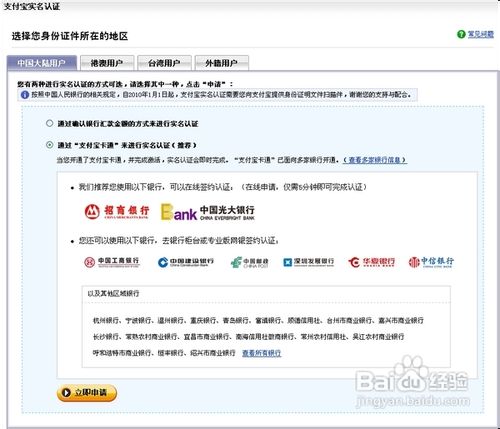Select bank remittance verification radio button
The width and height of the screenshot is (500, 429).
50,123
